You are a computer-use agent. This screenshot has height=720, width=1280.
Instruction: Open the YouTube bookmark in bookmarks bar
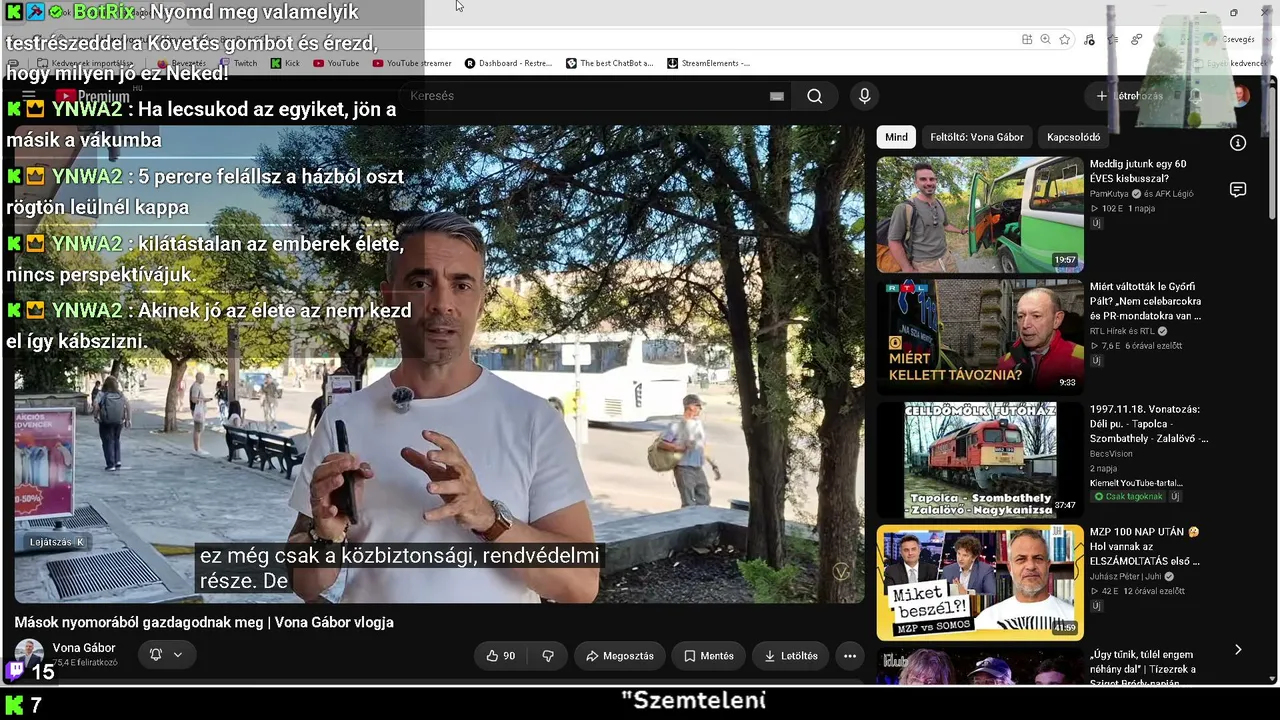(336, 63)
